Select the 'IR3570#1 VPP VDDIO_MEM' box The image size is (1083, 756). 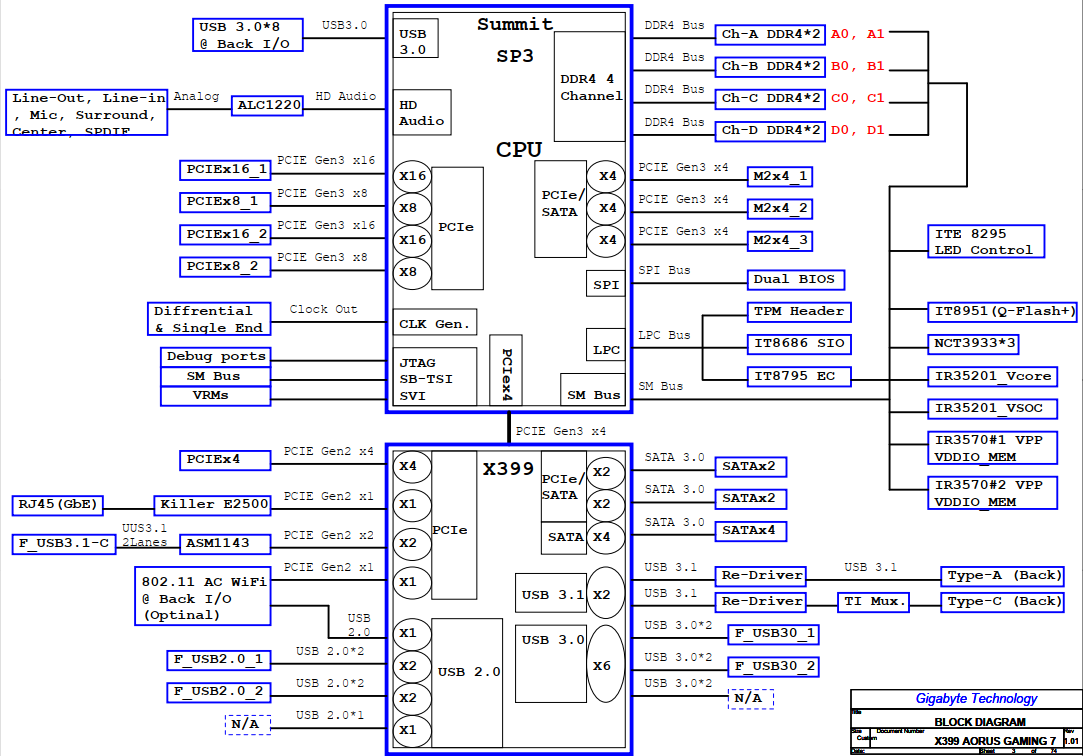tap(992, 449)
